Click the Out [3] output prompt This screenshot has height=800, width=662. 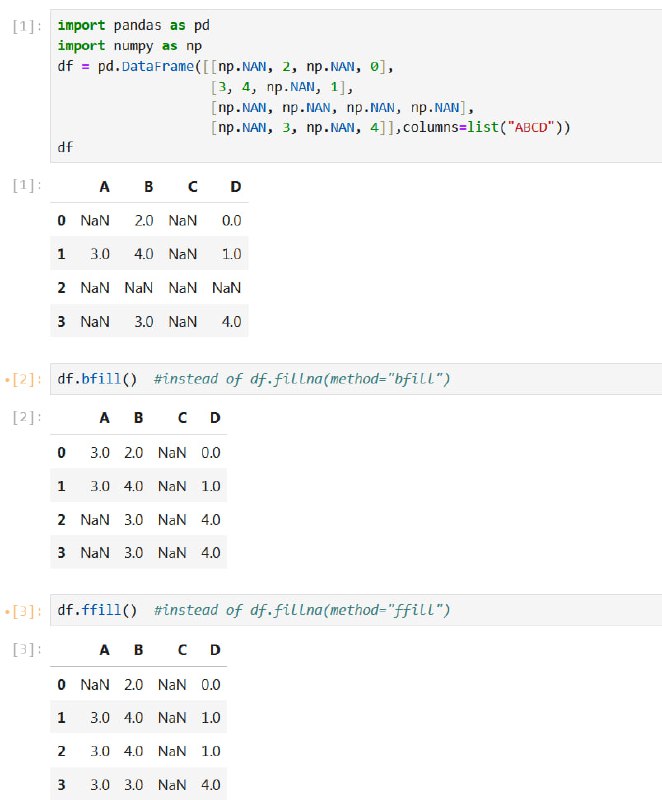coord(27,649)
